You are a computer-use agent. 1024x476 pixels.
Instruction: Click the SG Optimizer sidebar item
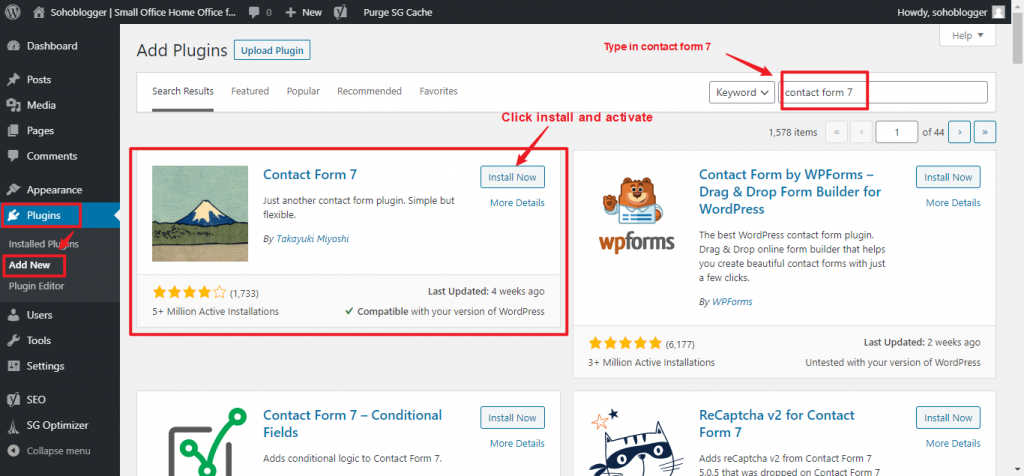[57, 425]
